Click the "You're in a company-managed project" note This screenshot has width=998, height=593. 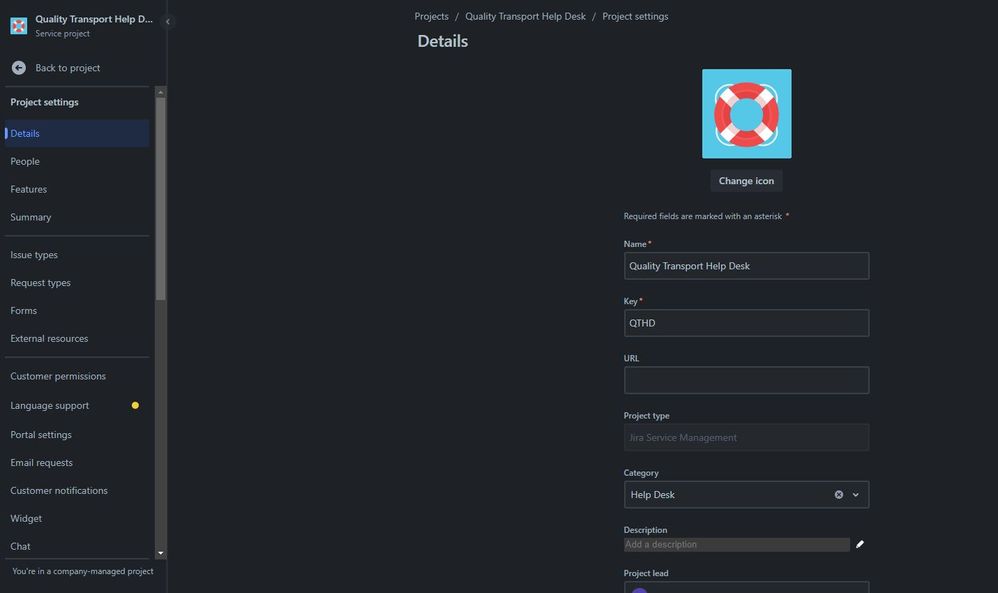pos(83,571)
